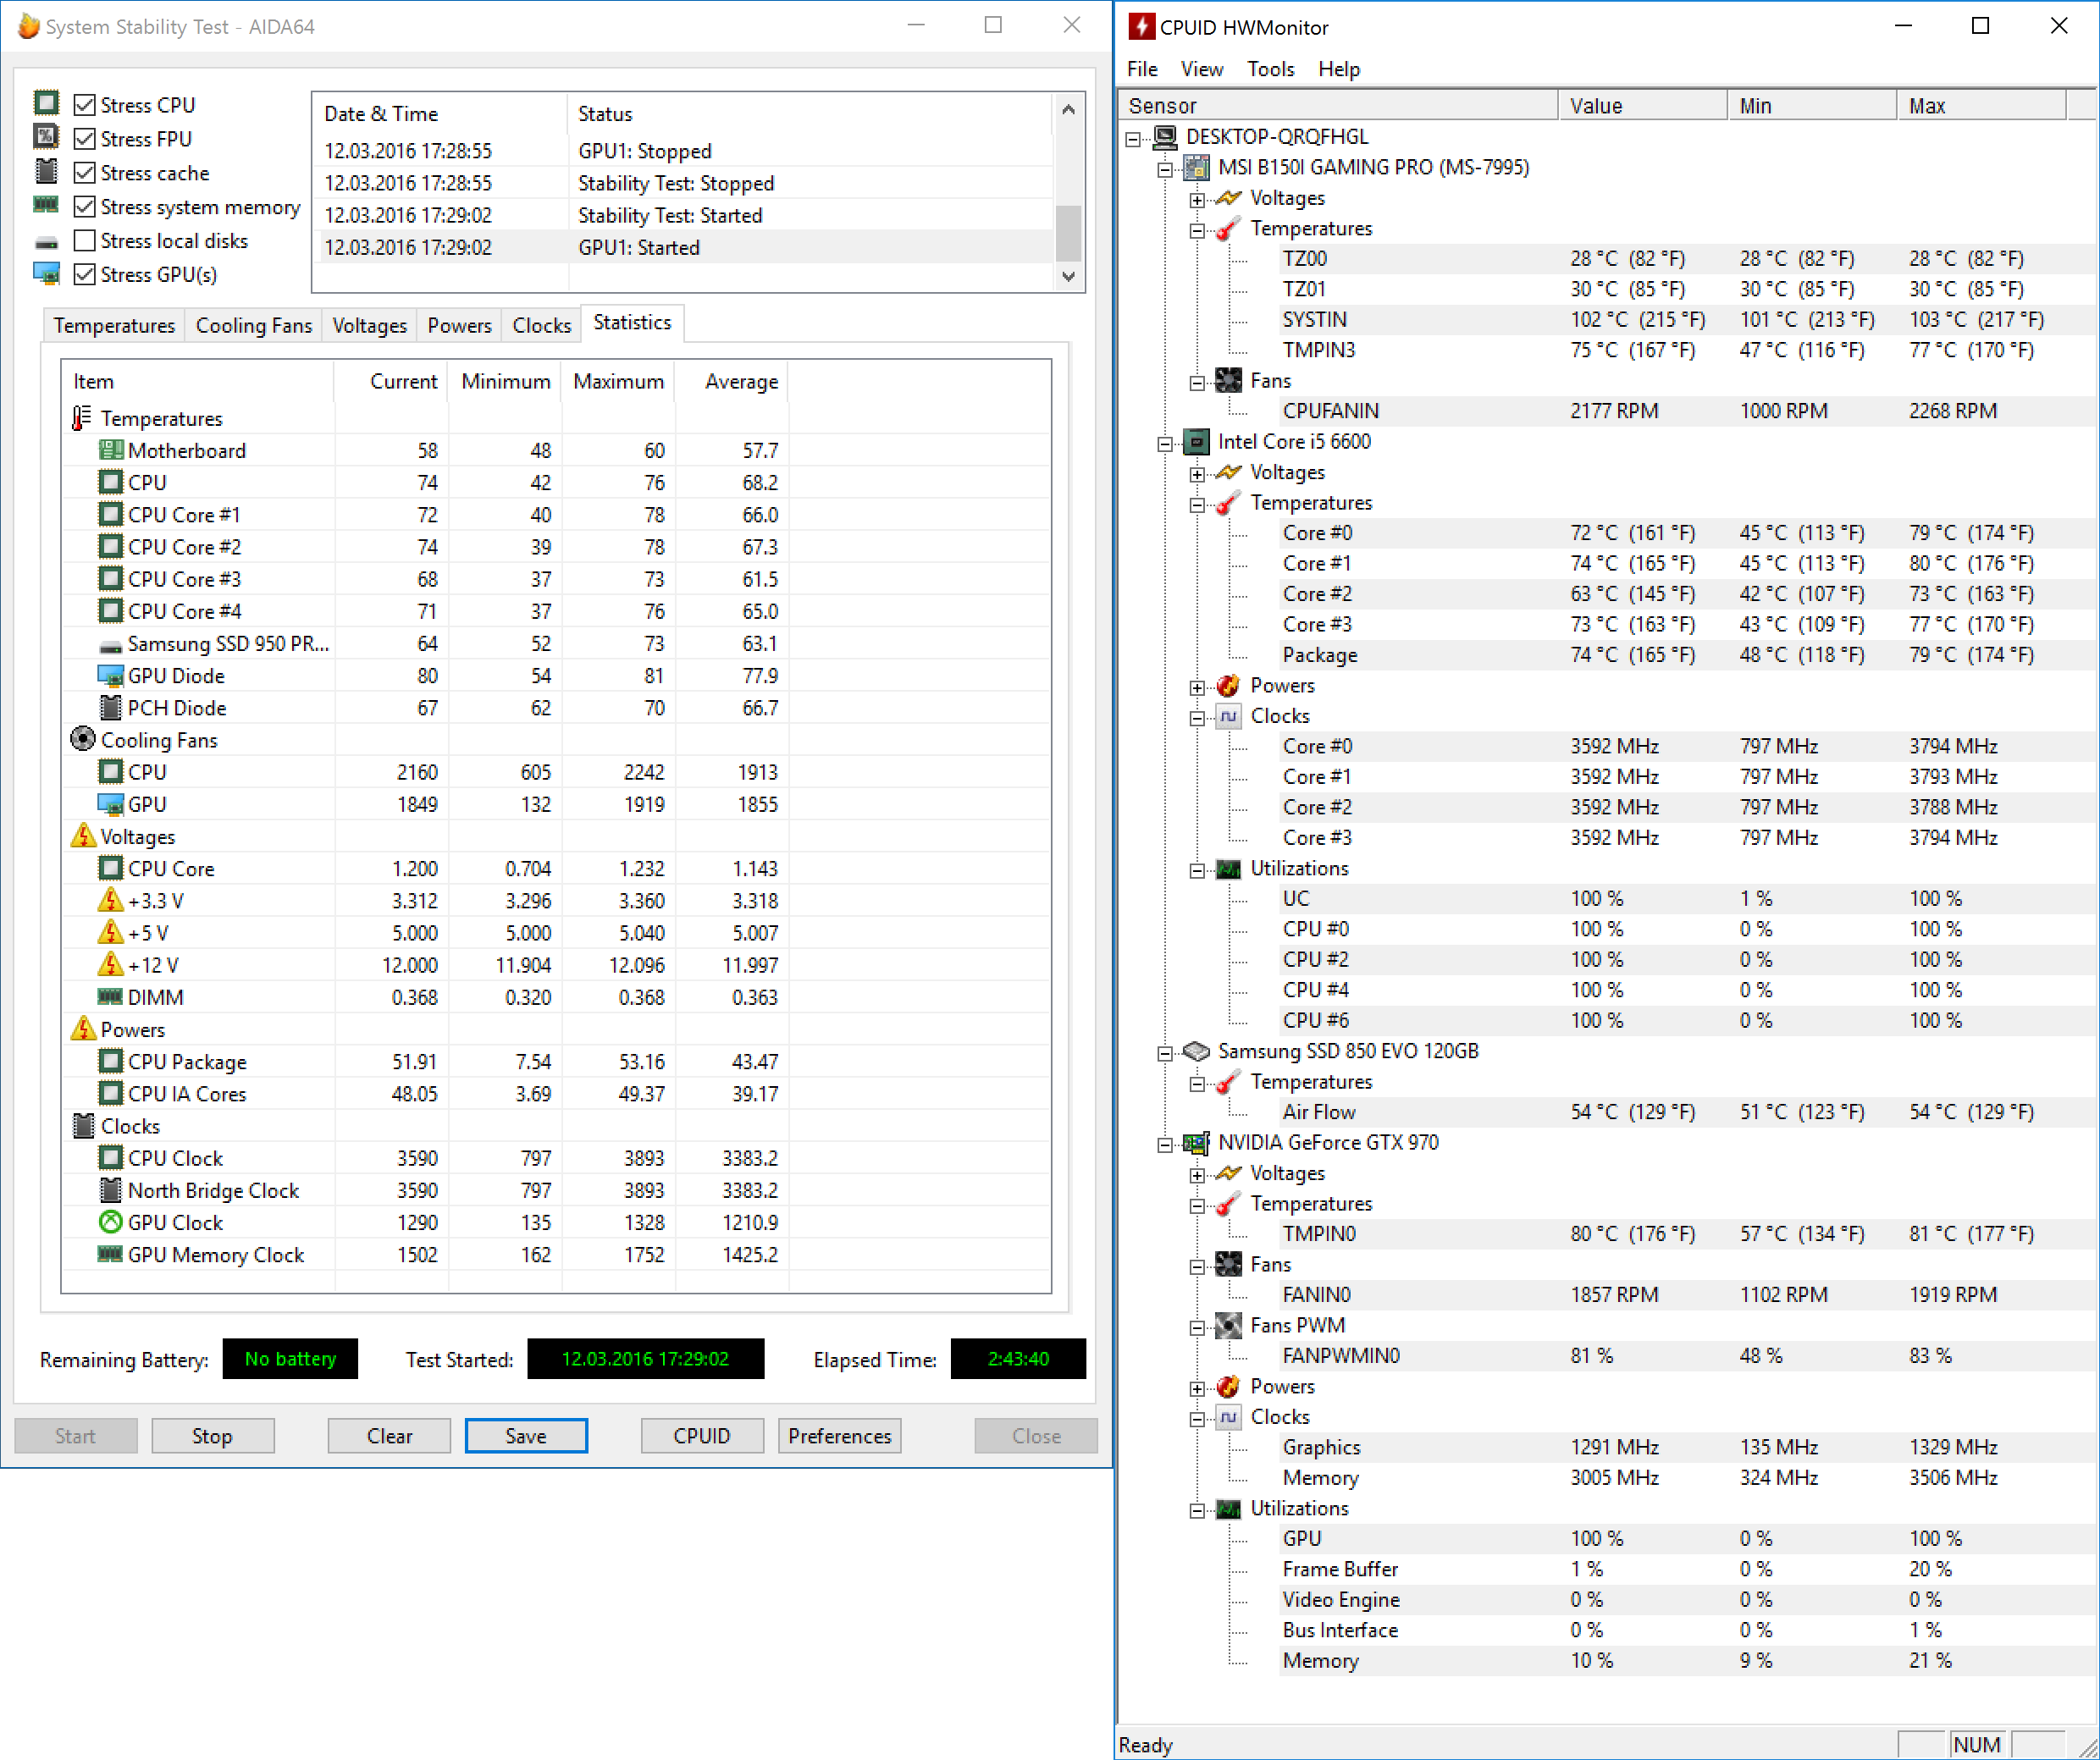Switch to the Voltages tab
Image resolution: width=2100 pixels, height=1760 pixels.
click(x=369, y=325)
